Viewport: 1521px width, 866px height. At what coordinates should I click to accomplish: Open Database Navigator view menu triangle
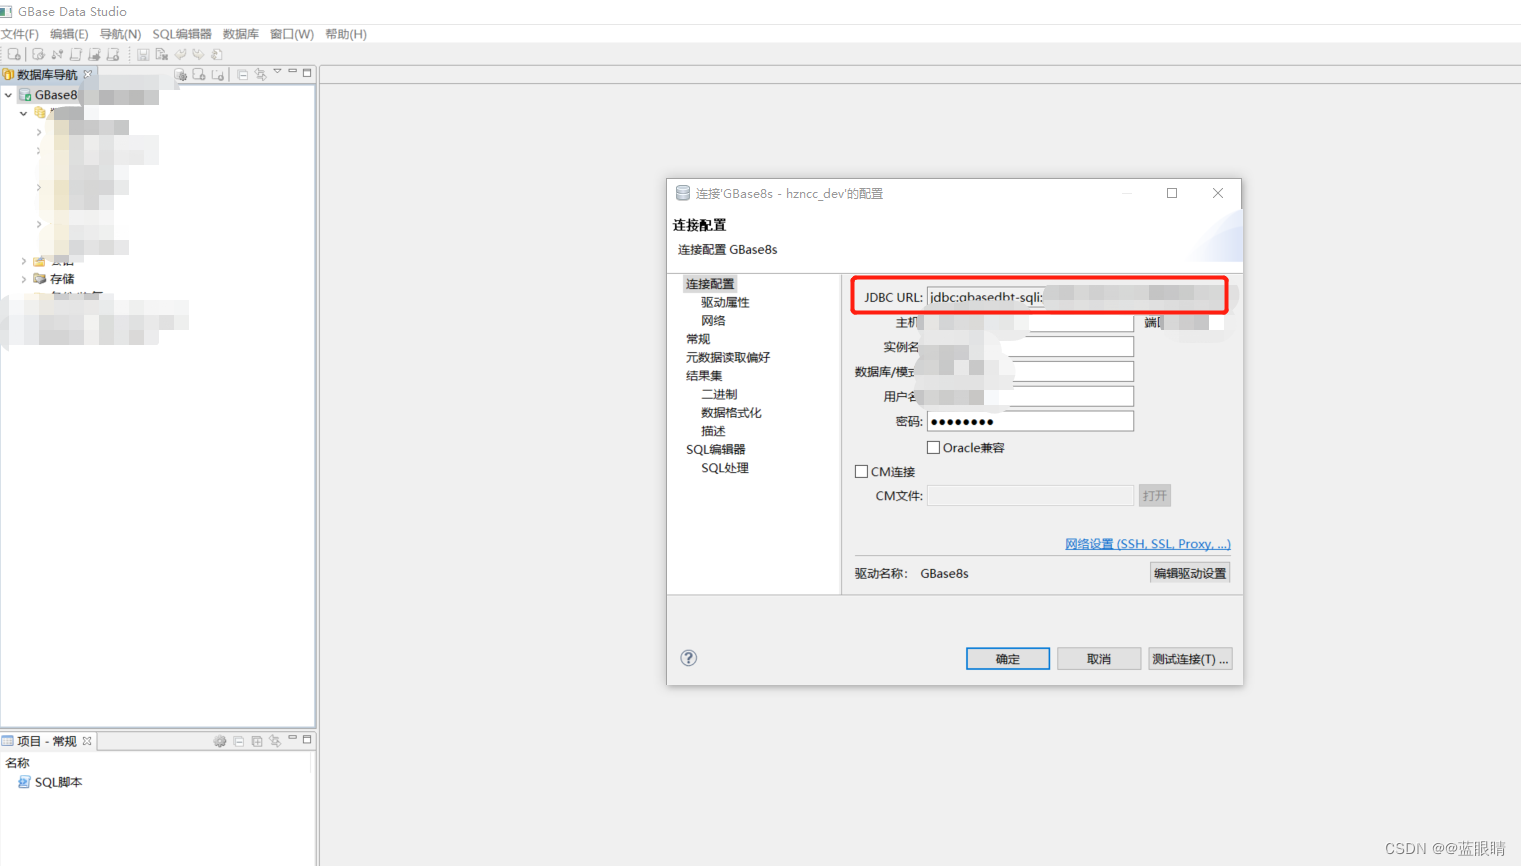point(277,71)
